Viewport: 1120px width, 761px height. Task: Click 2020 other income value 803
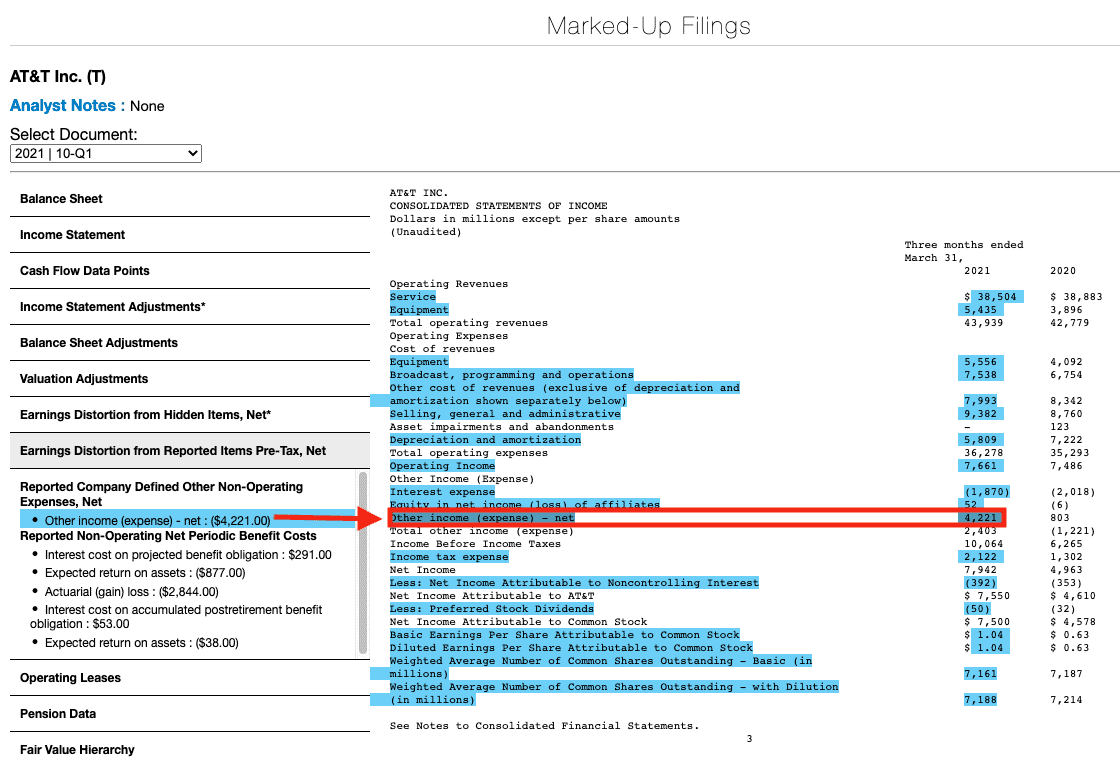click(1060, 517)
